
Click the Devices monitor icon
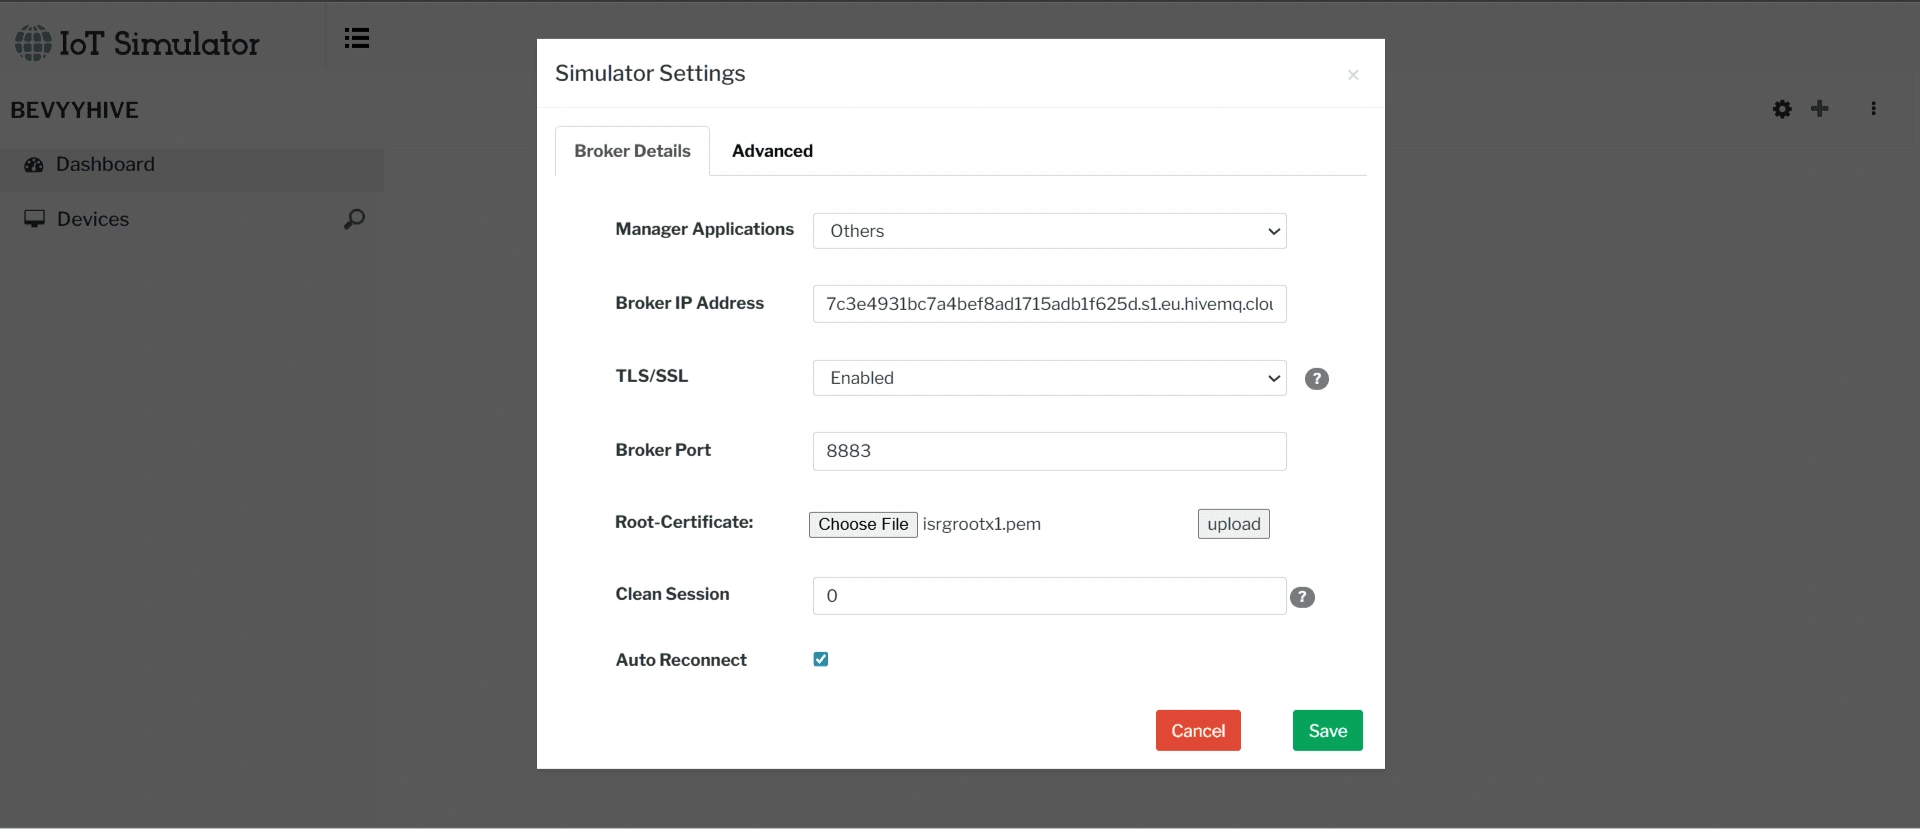click(35, 219)
